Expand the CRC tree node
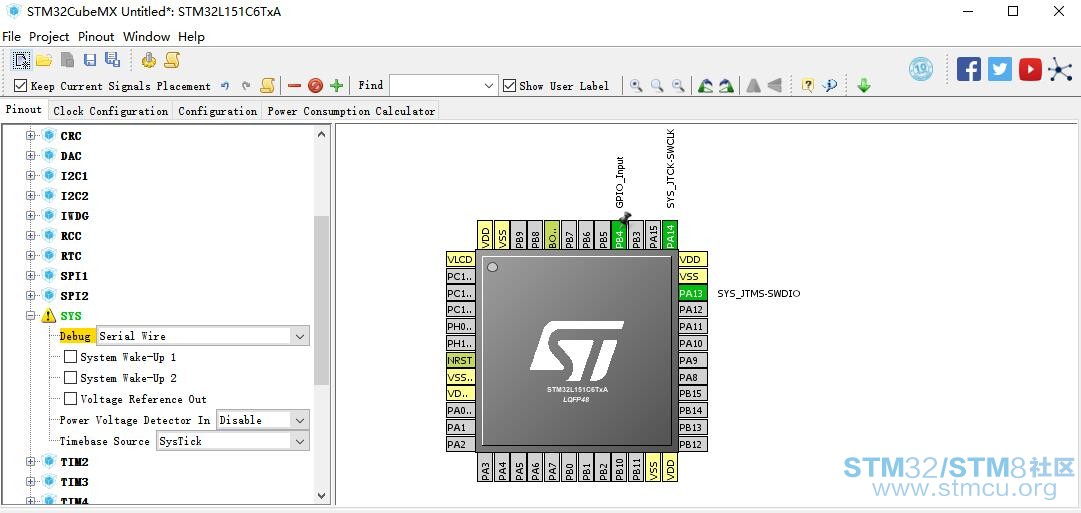This screenshot has height=513, width=1081. click(30, 136)
